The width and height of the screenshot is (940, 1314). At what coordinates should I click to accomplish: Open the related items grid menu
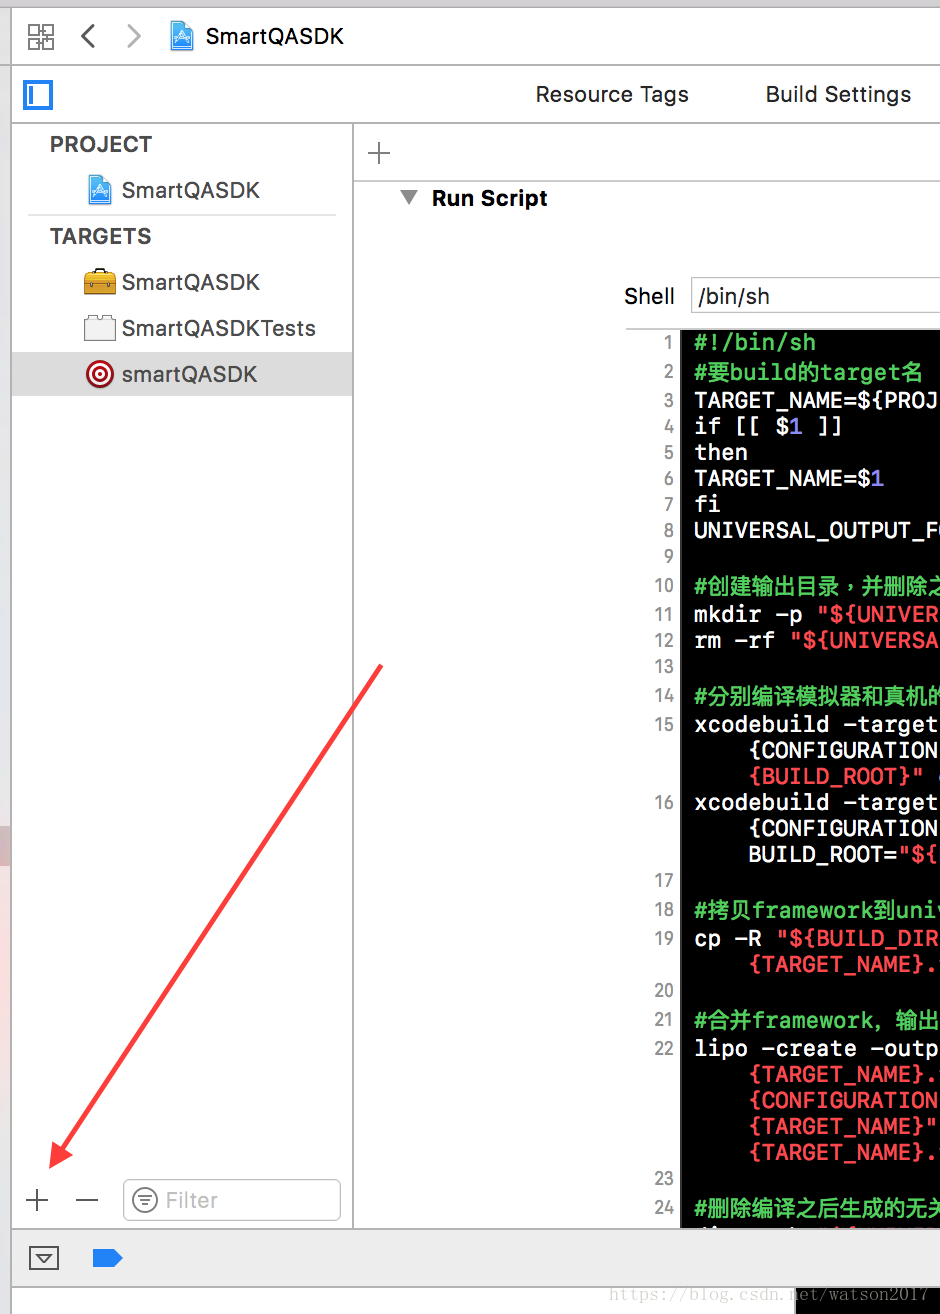coord(41,37)
